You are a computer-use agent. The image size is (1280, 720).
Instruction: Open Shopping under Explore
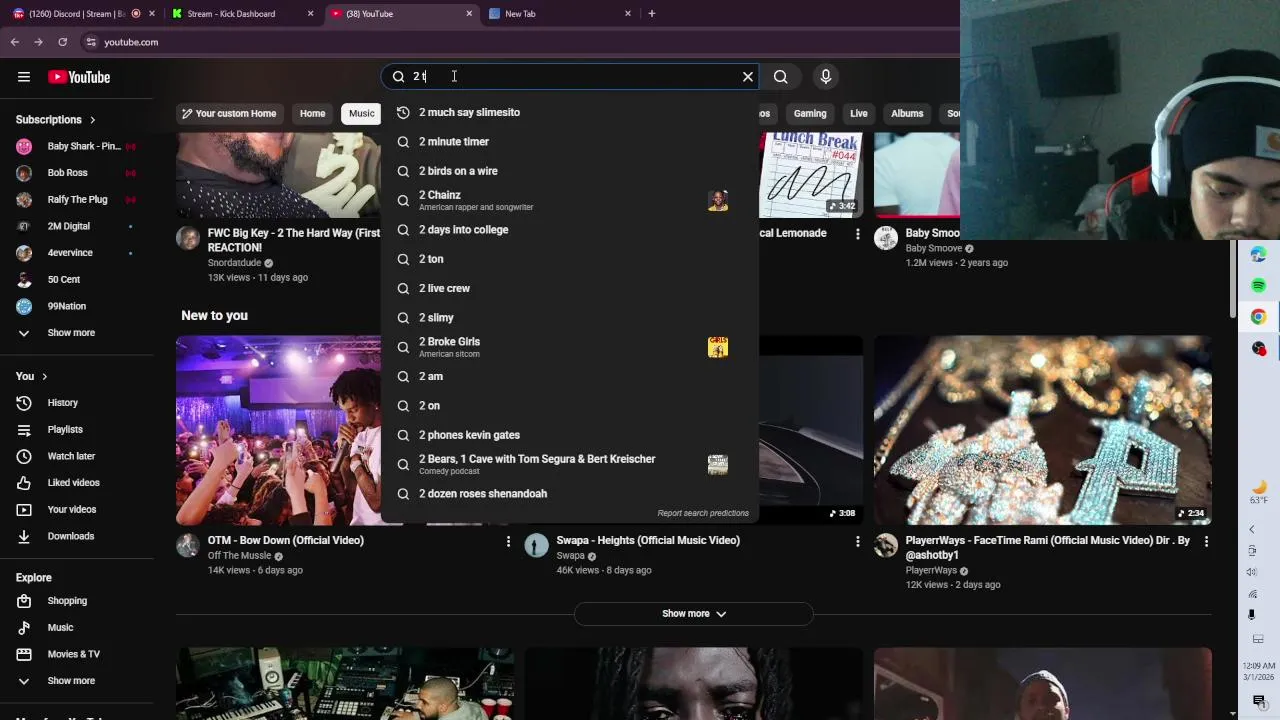[76, 601]
